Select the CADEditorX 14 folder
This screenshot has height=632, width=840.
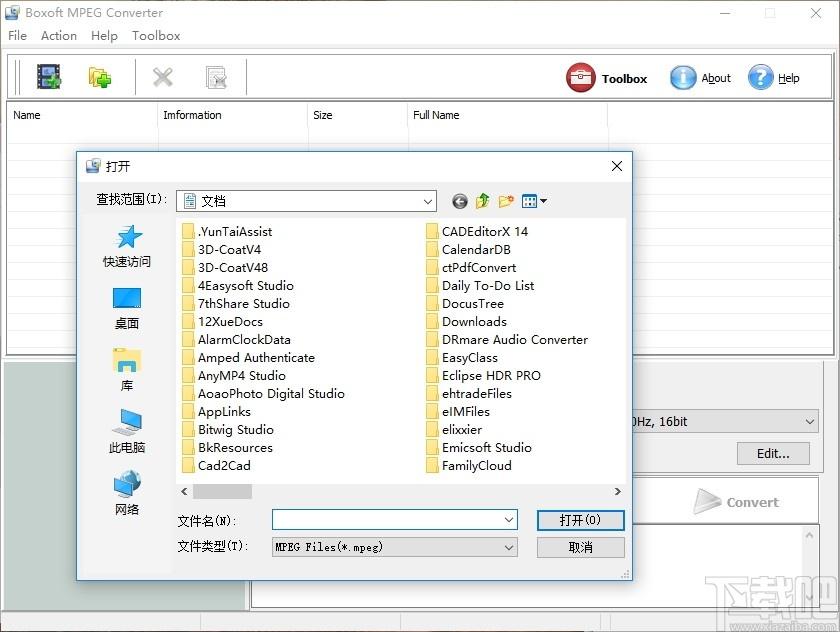[477, 231]
